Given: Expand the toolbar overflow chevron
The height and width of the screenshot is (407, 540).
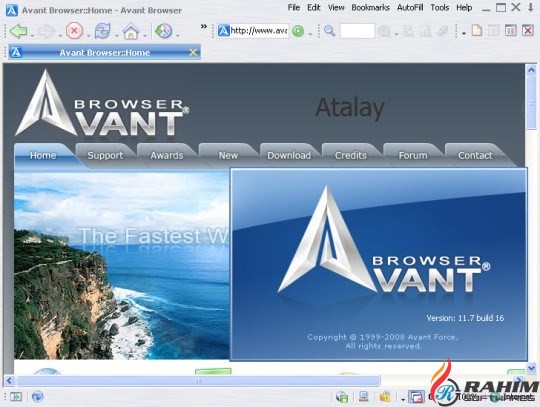Looking at the screenshot, I should pos(204,26).
